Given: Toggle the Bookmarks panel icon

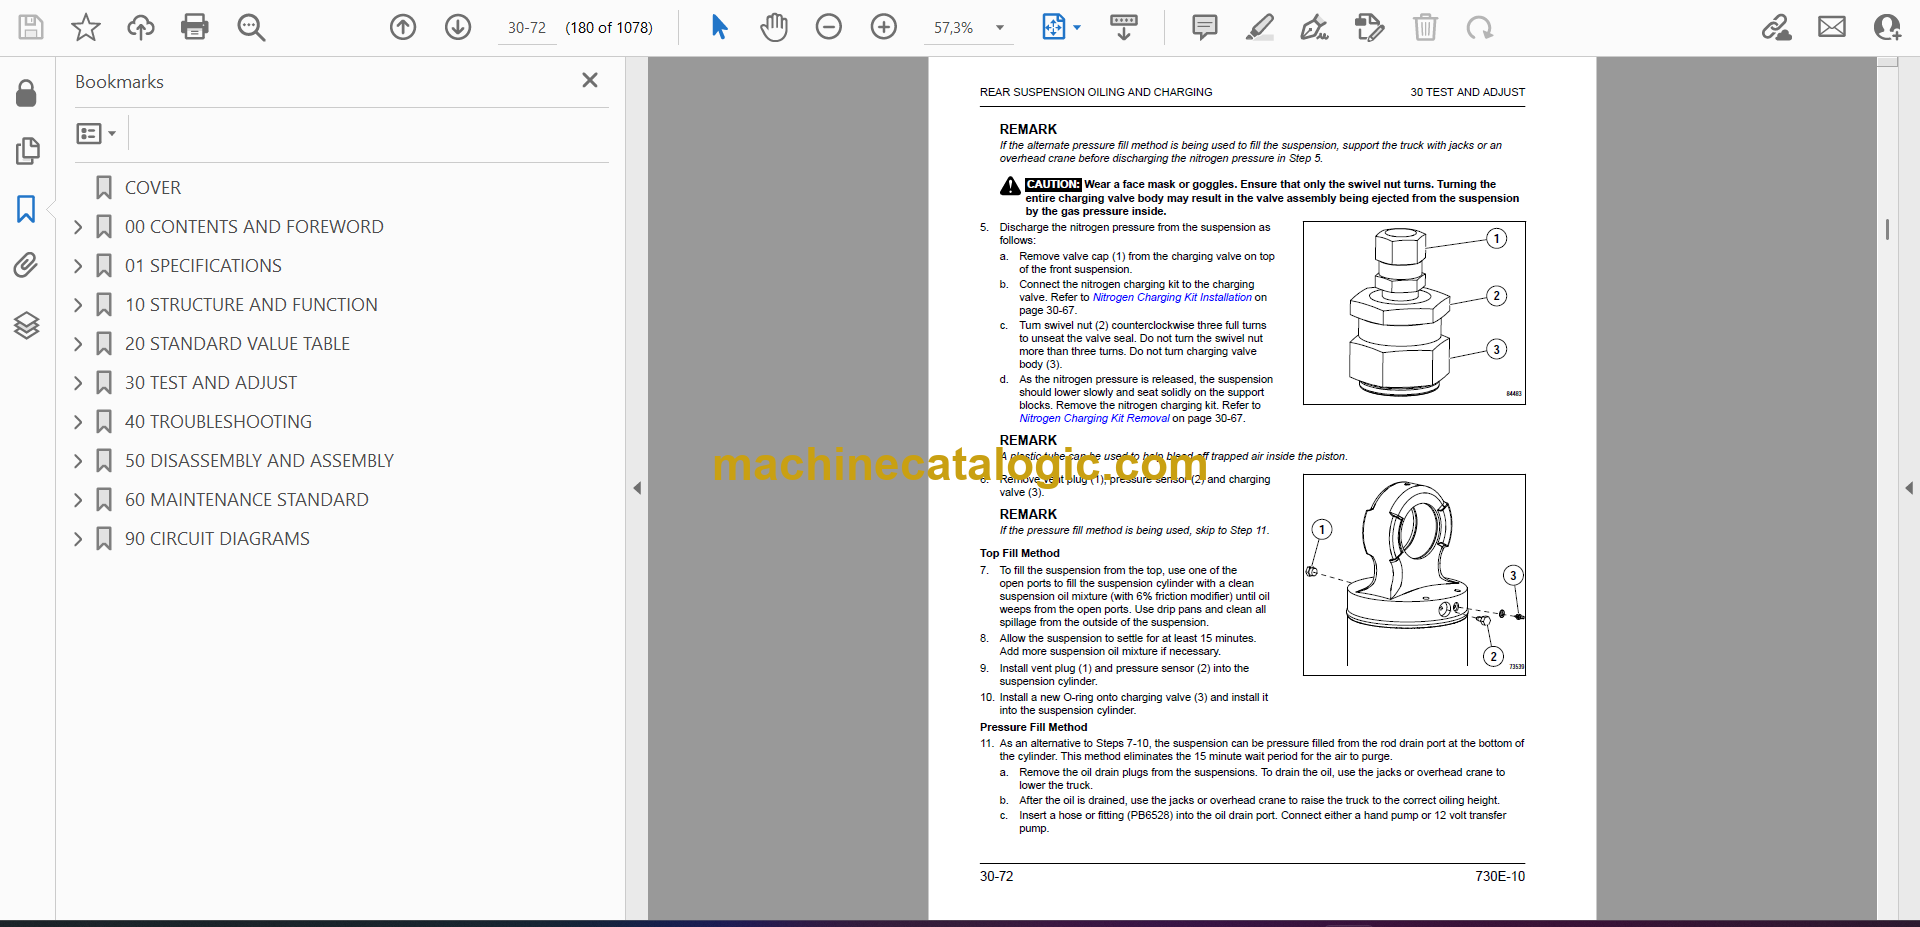Looking at the screenshot, I should coord(27,209).
